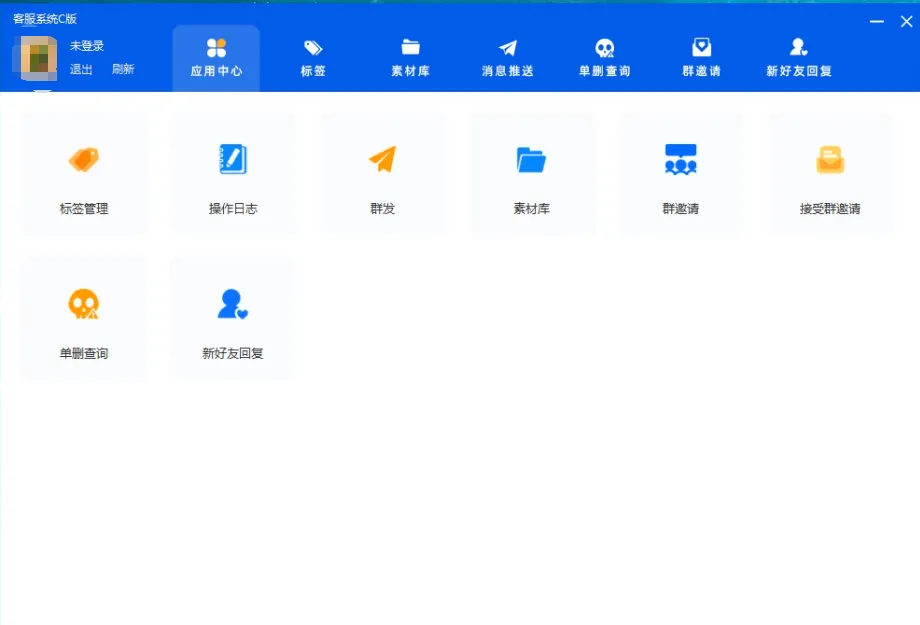Open the 操作日志 (Operation Log) icon
This screenshot has height=625, width=920.
(233, 172)
